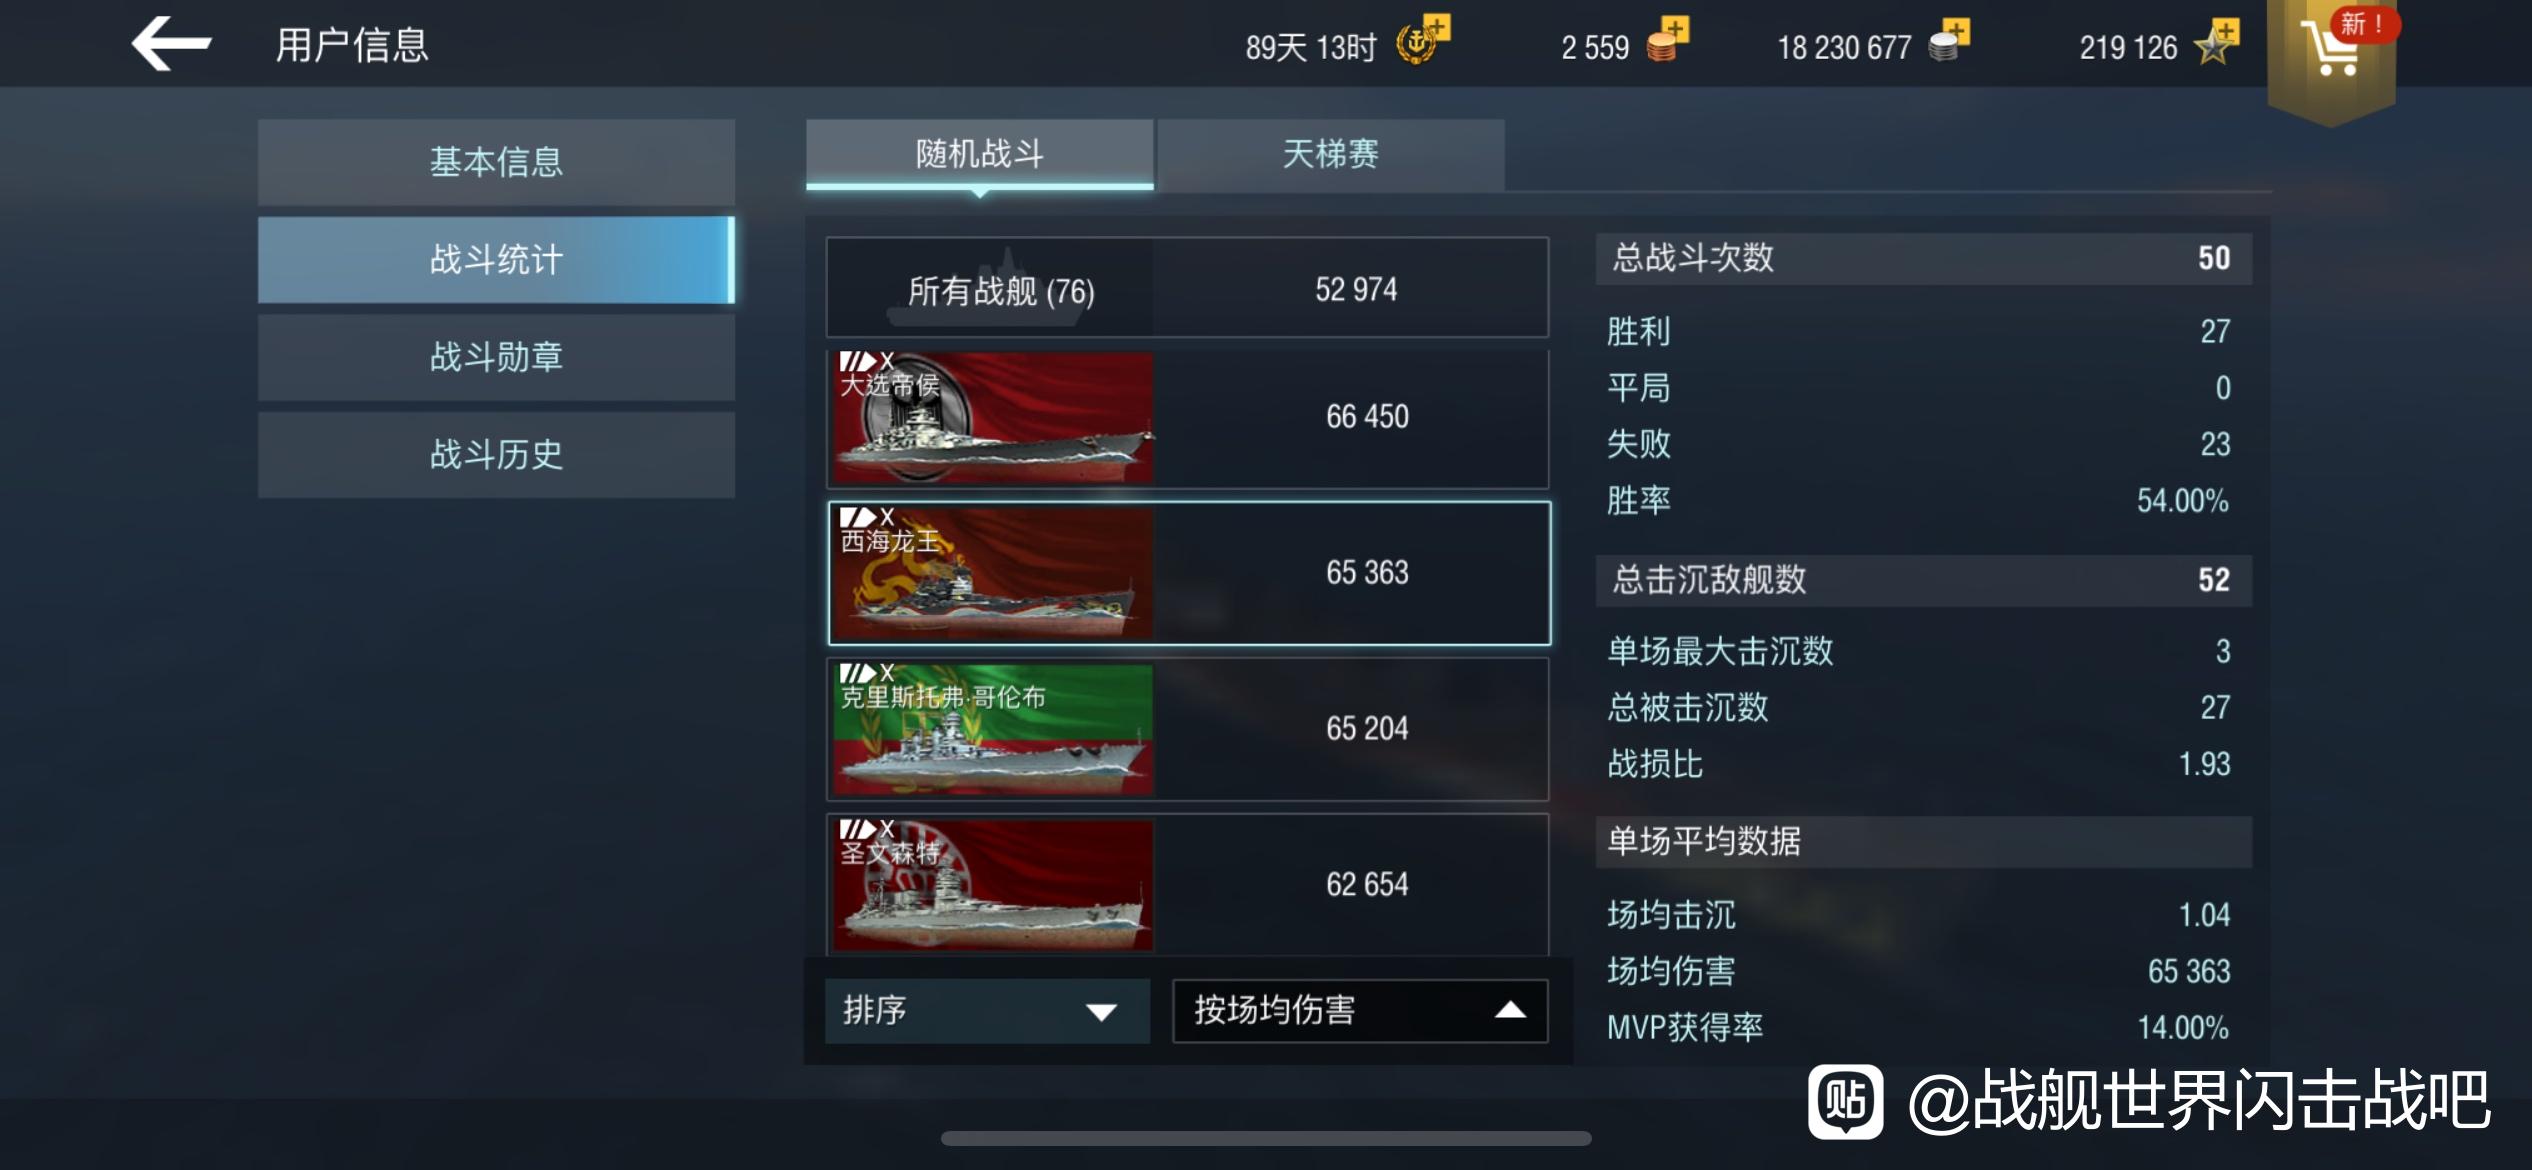Select the 所有战舰 (76) row

(x=1188, y=288)
